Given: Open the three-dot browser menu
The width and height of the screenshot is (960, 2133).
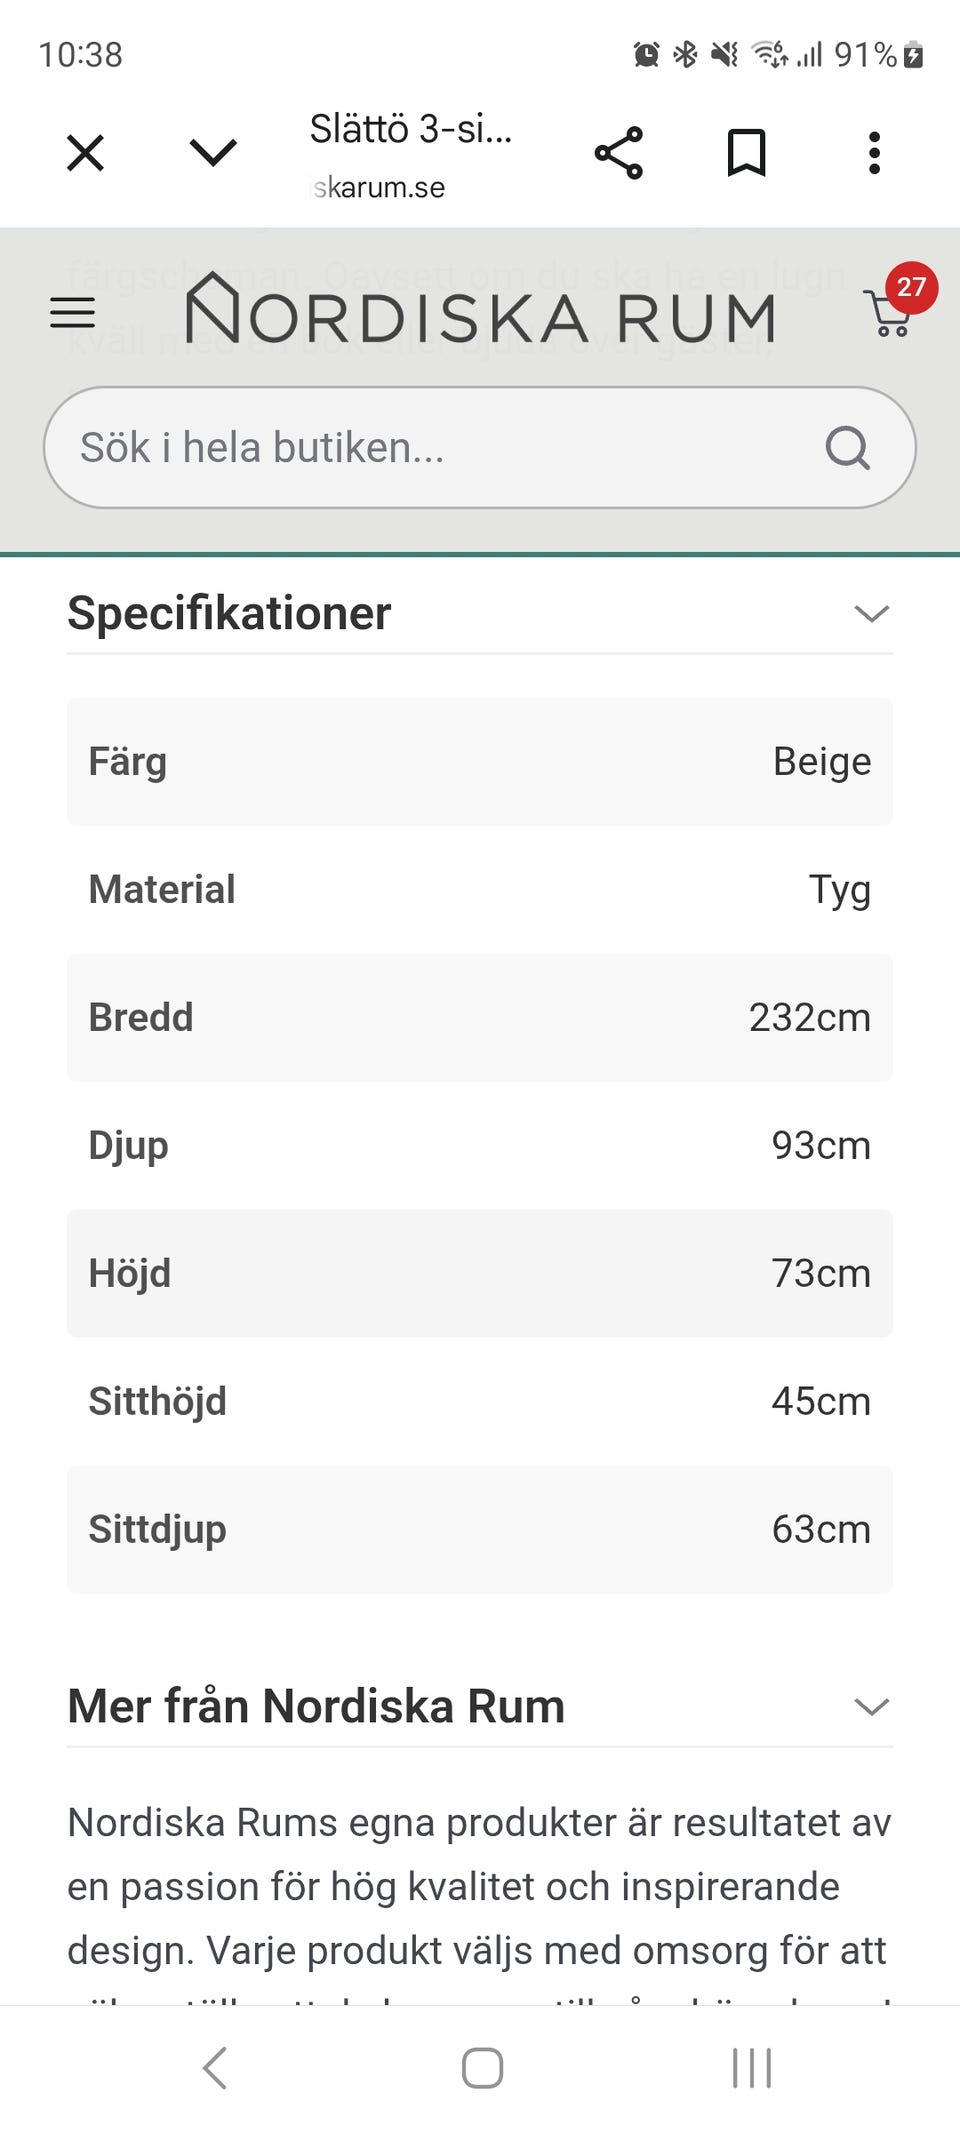Looking at the screenshot, I should point(874,153).
